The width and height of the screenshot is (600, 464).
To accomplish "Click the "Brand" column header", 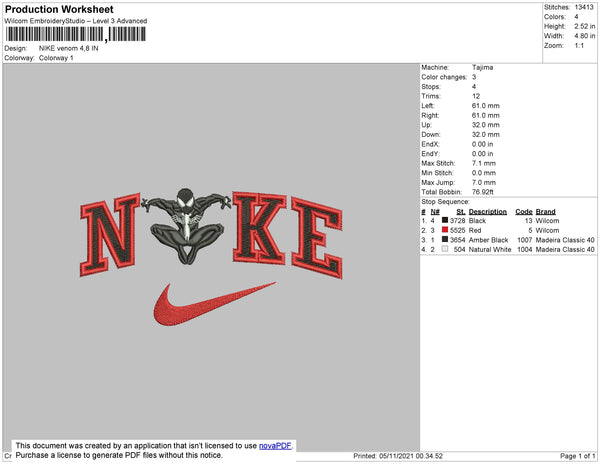I will click(x=545, y=212).
